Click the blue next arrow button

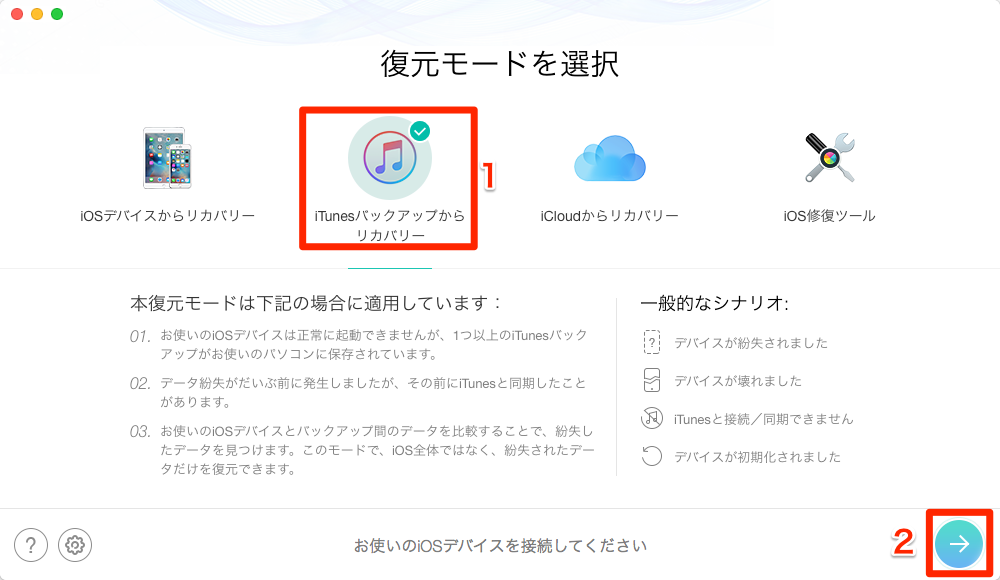959,544
